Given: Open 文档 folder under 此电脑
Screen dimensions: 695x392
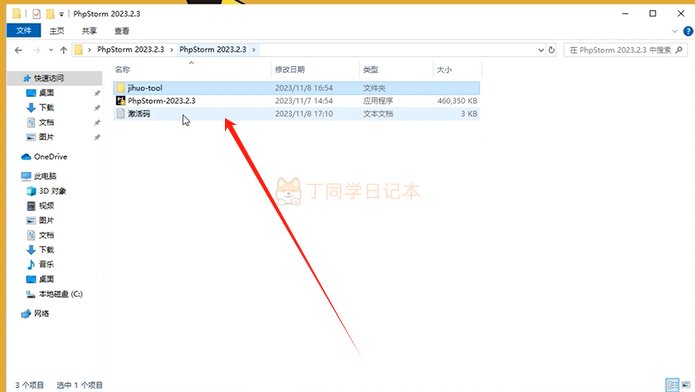Looking at the screenshot, I should pyautogui.click(x=46, y=235).
